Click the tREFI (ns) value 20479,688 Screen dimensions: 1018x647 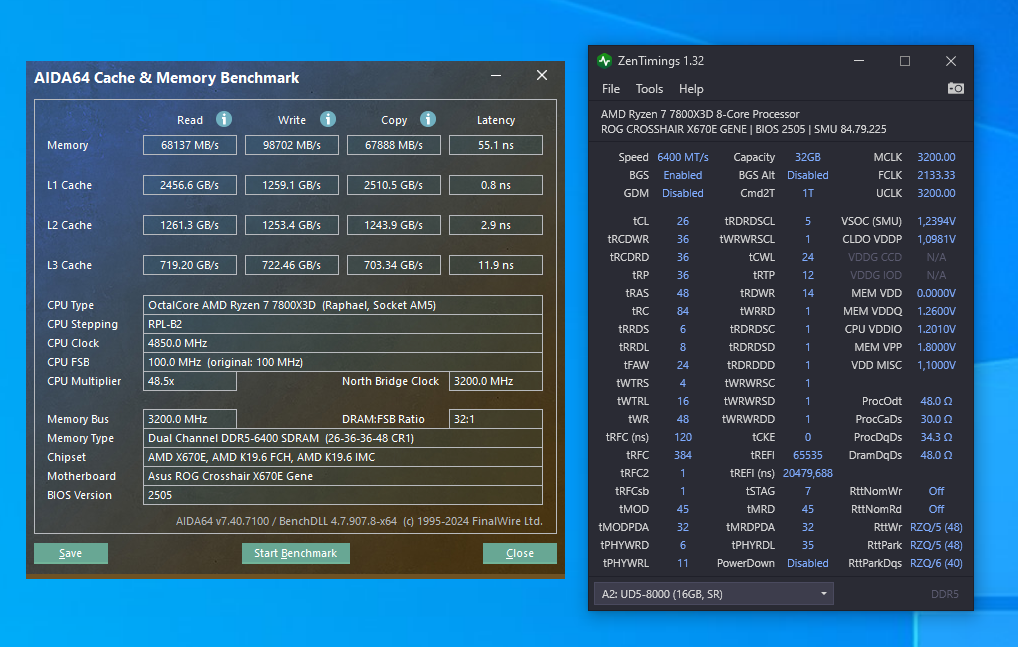808,473
